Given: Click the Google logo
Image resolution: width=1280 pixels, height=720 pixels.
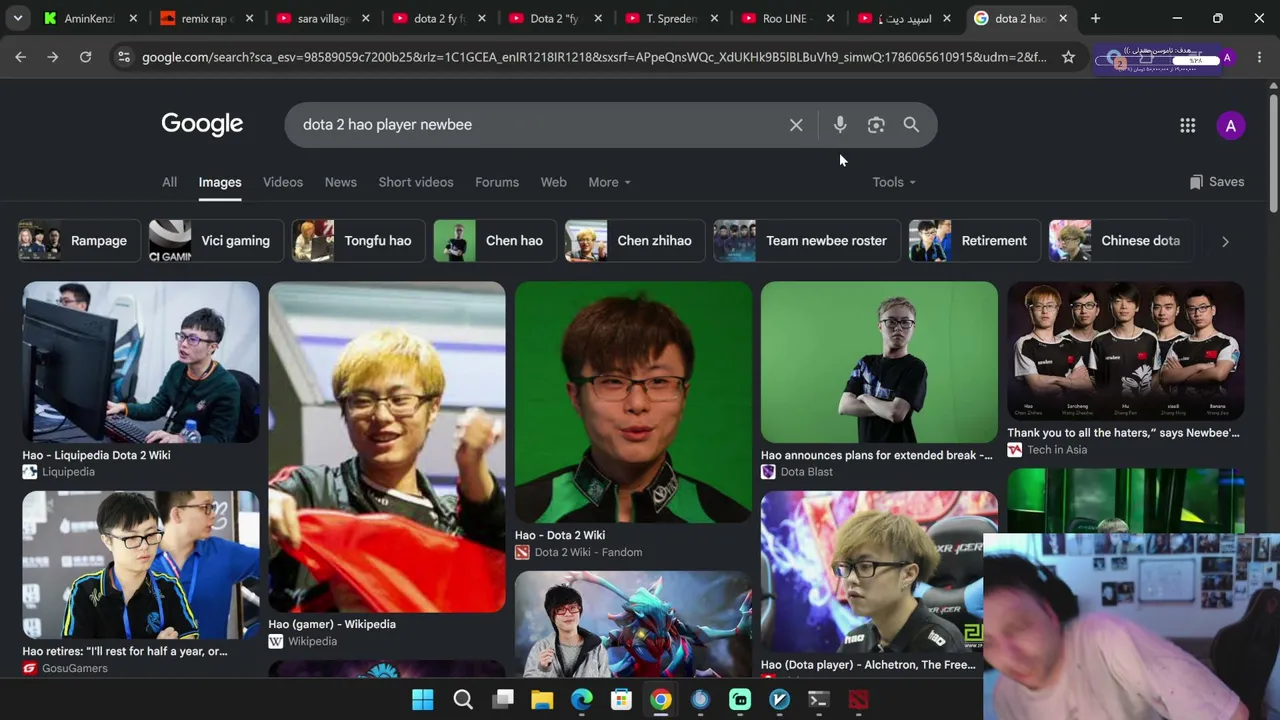Looking at the screenshot, I should coord(202,124).
